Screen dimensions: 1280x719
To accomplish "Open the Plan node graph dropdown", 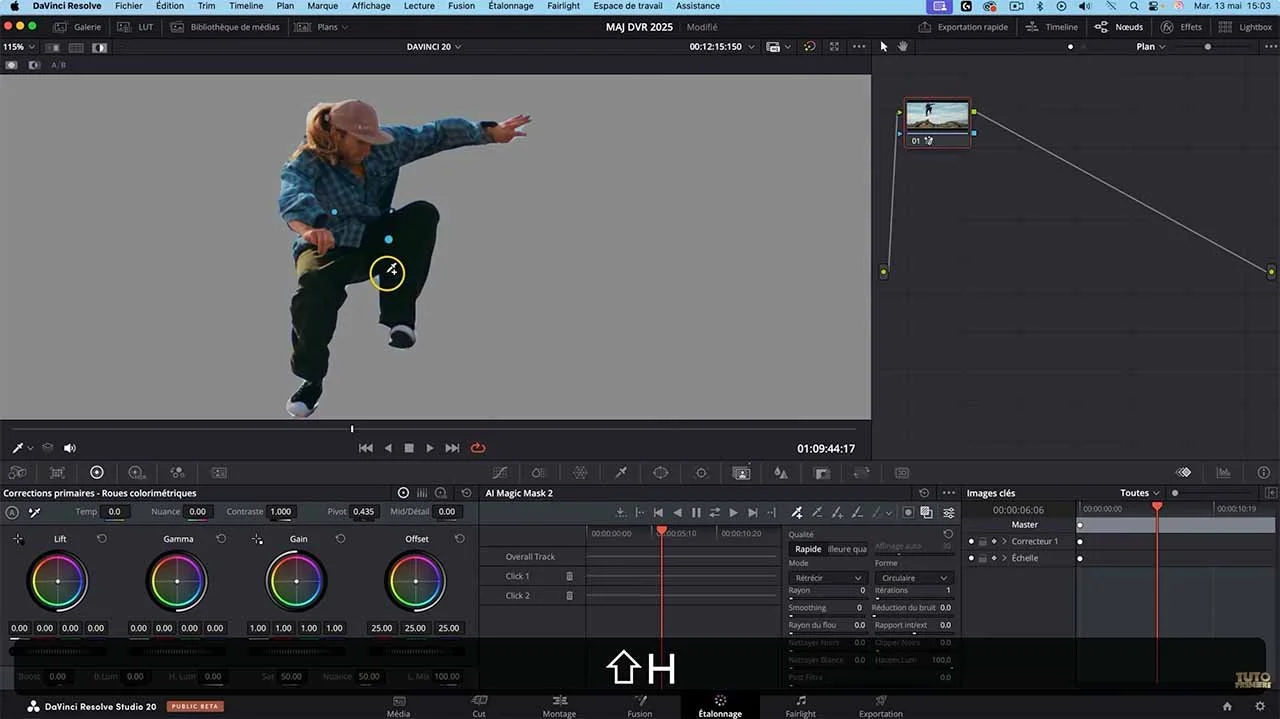I will [1151, 46].
